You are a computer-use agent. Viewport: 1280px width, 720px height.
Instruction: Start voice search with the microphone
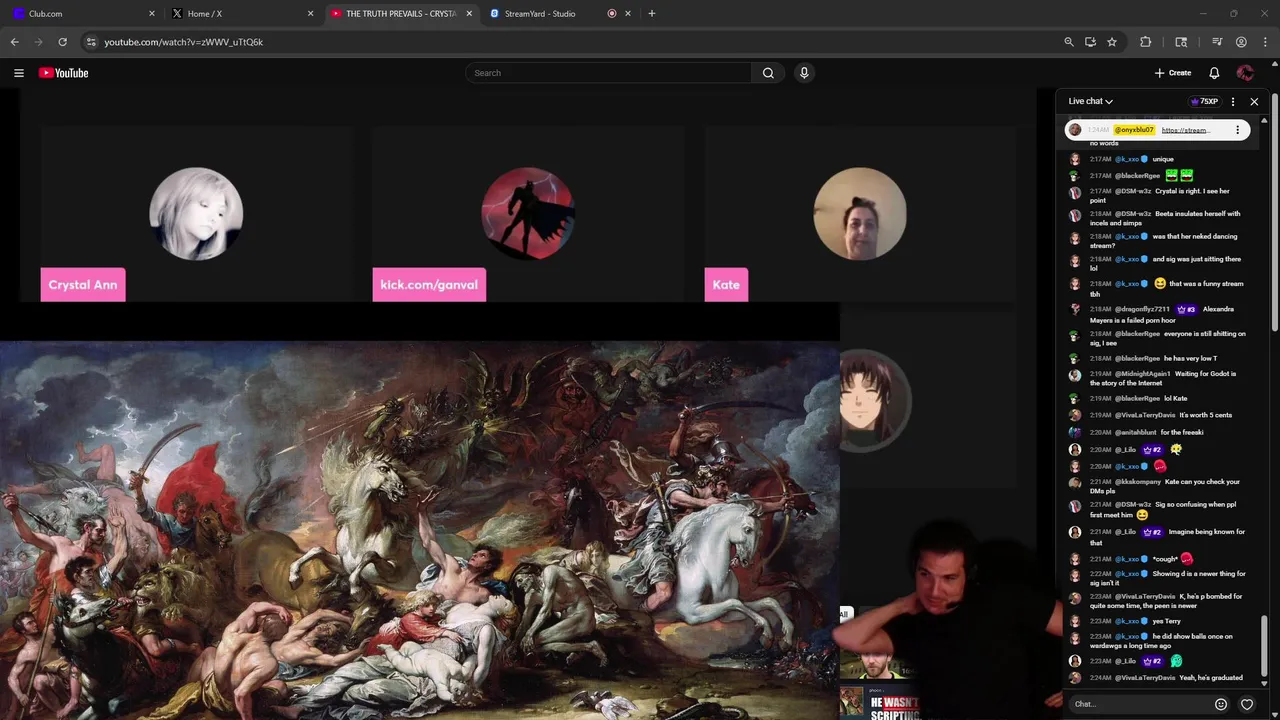click(x=804, y=73)
